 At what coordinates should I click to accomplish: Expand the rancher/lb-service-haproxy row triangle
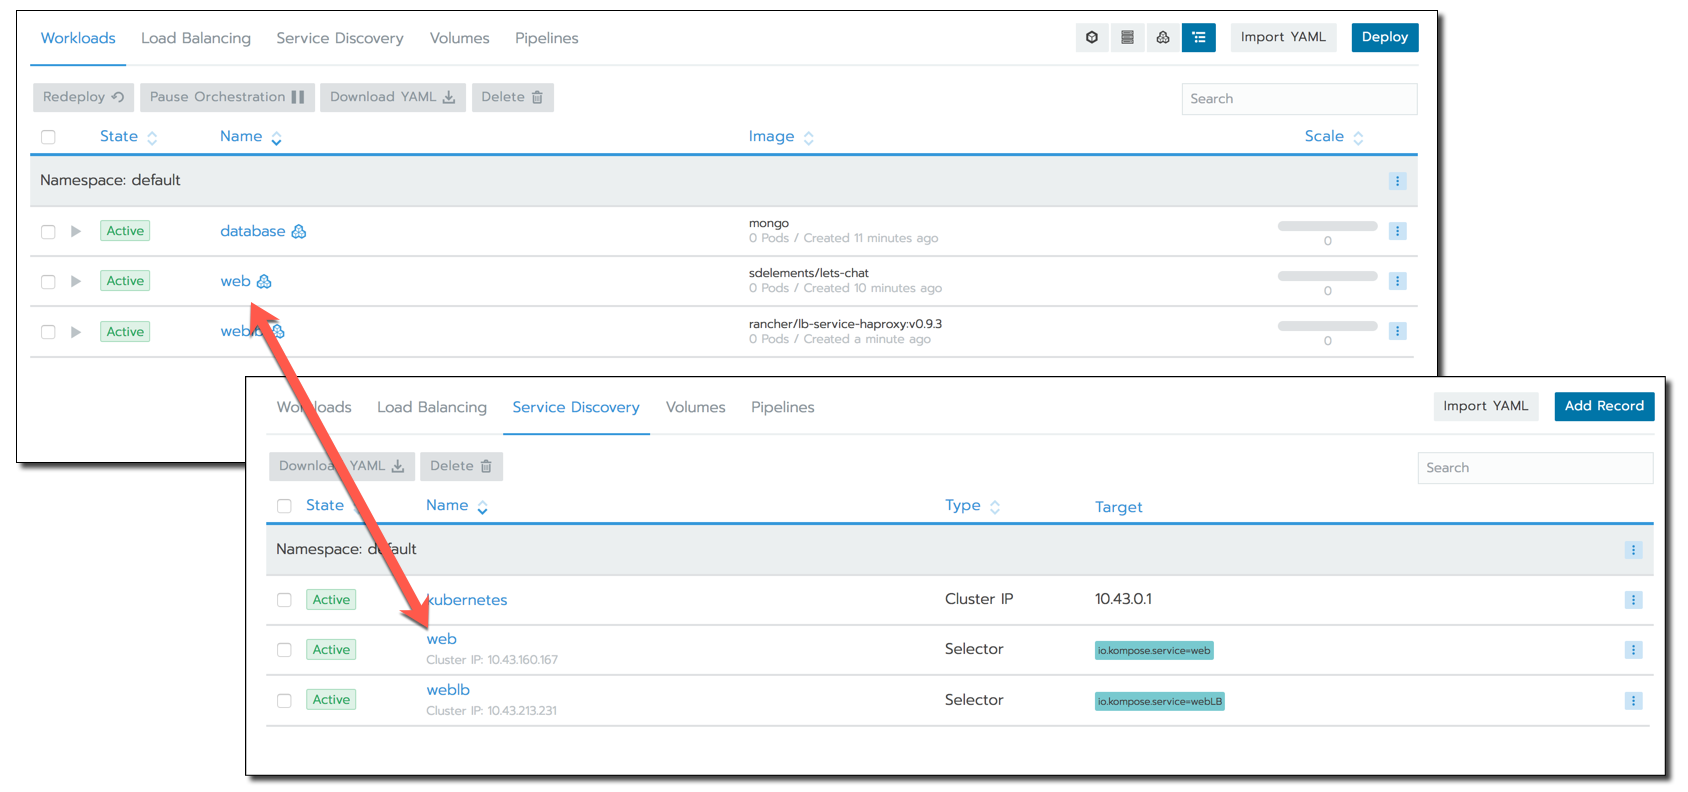[75, 332]
